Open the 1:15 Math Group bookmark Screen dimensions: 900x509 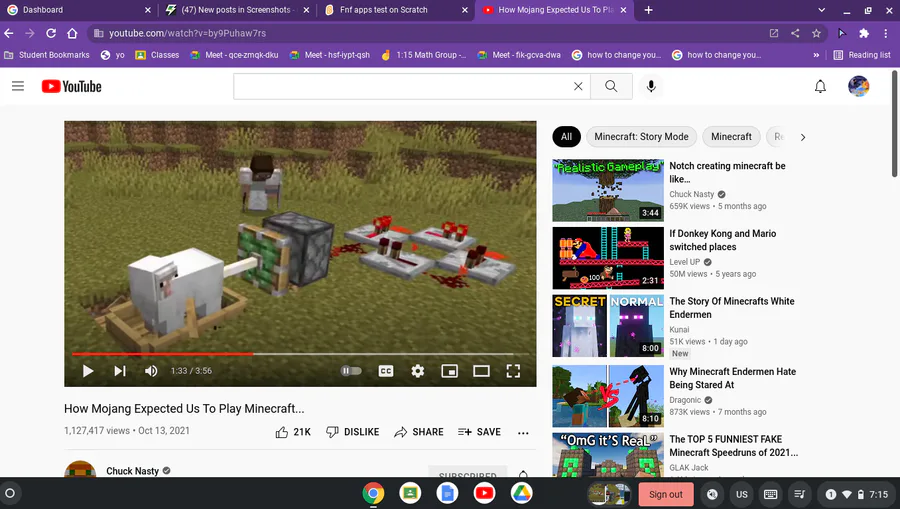tap(424, 55)
